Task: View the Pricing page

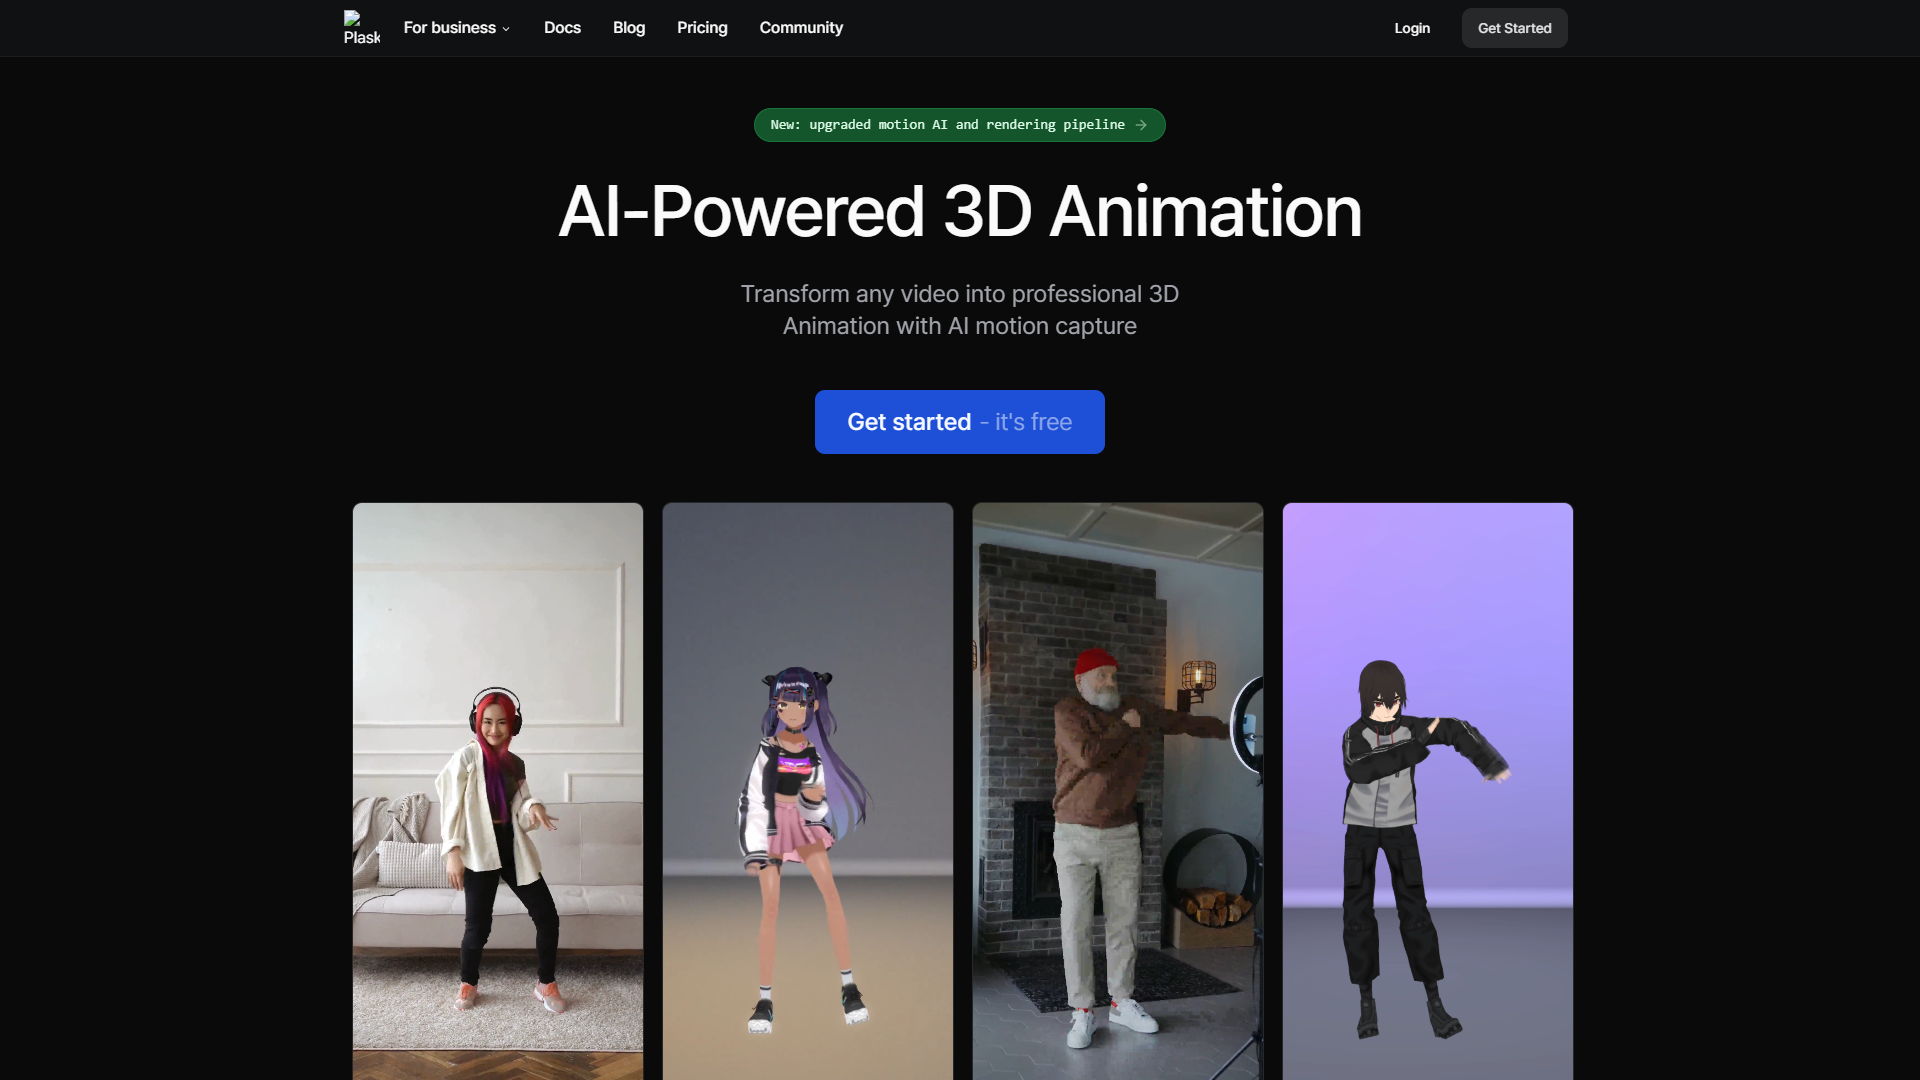Action: pyautogui.click(x=702, y=28)
